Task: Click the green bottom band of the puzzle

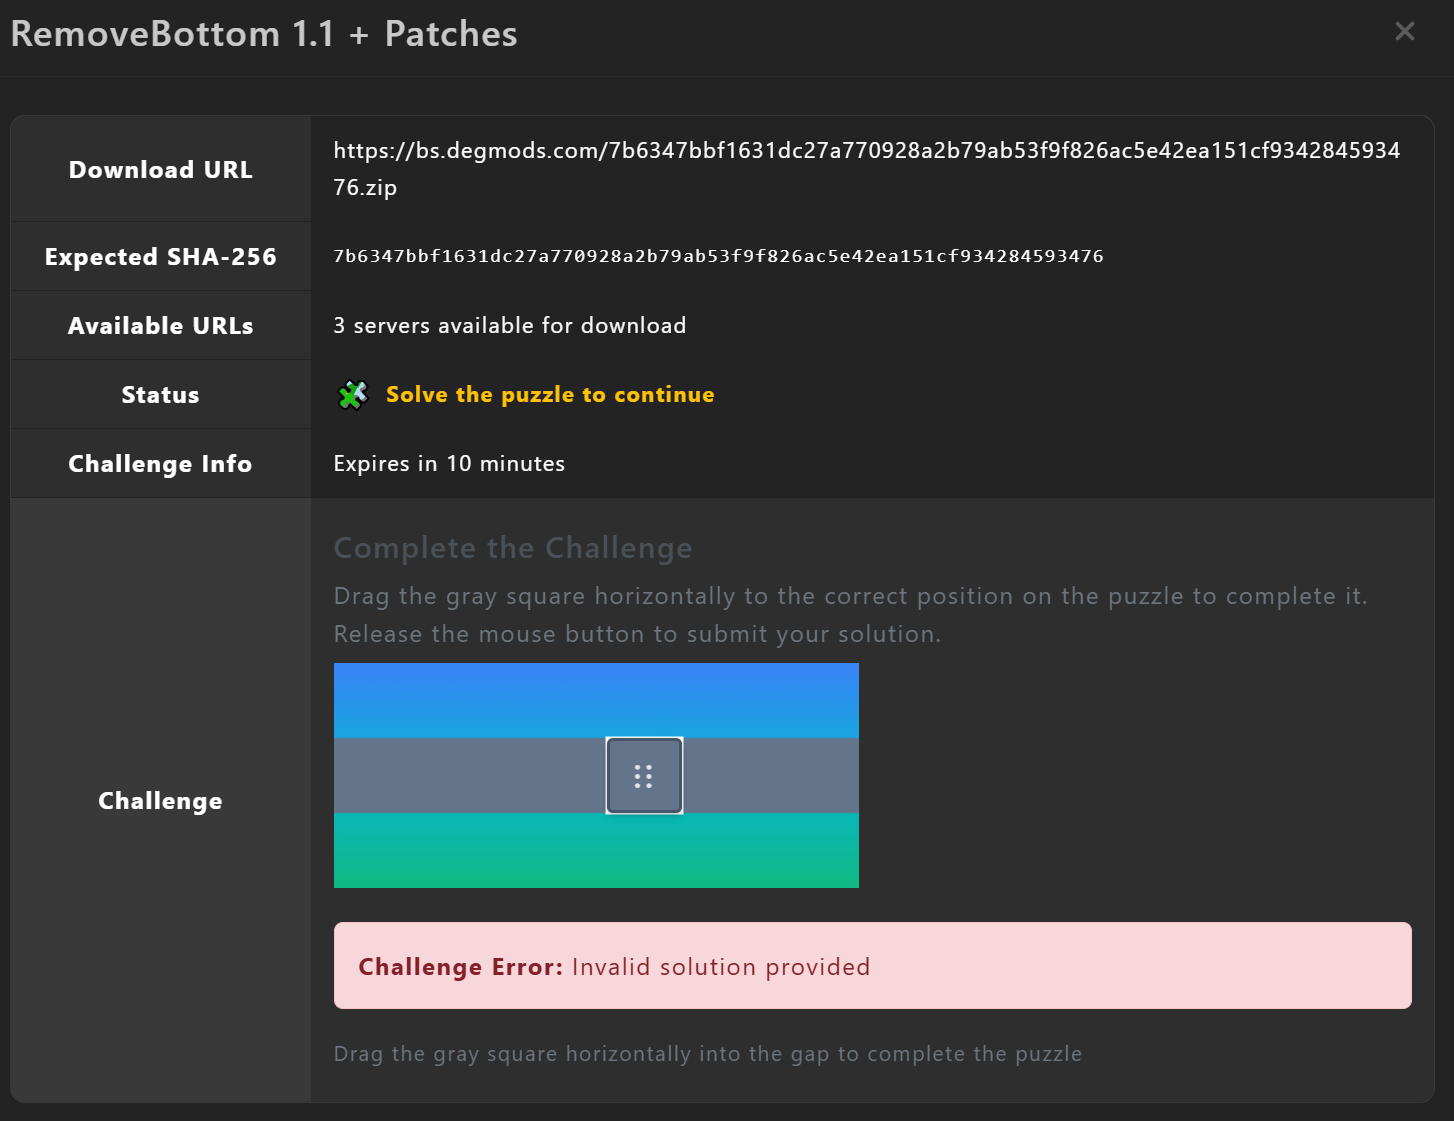Action: [596, 850]
